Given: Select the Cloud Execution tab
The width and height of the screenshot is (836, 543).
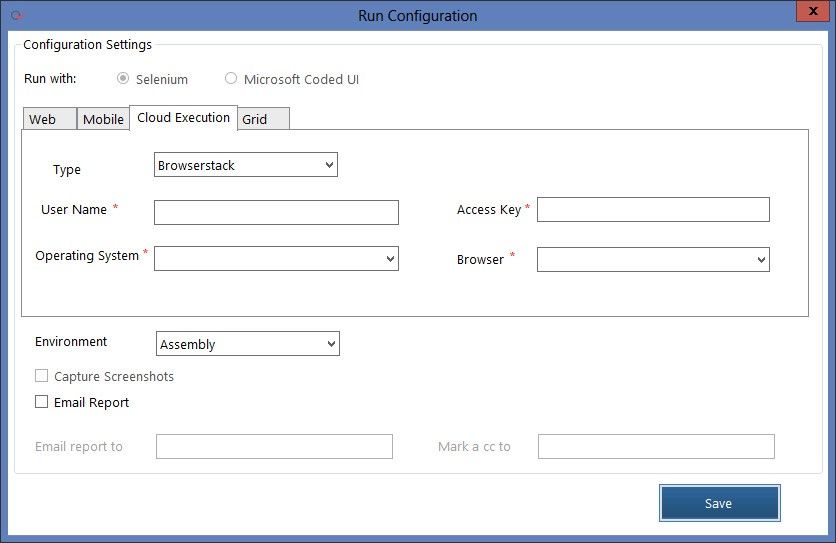Looking at the screenshot, I should tap(183, 117).
